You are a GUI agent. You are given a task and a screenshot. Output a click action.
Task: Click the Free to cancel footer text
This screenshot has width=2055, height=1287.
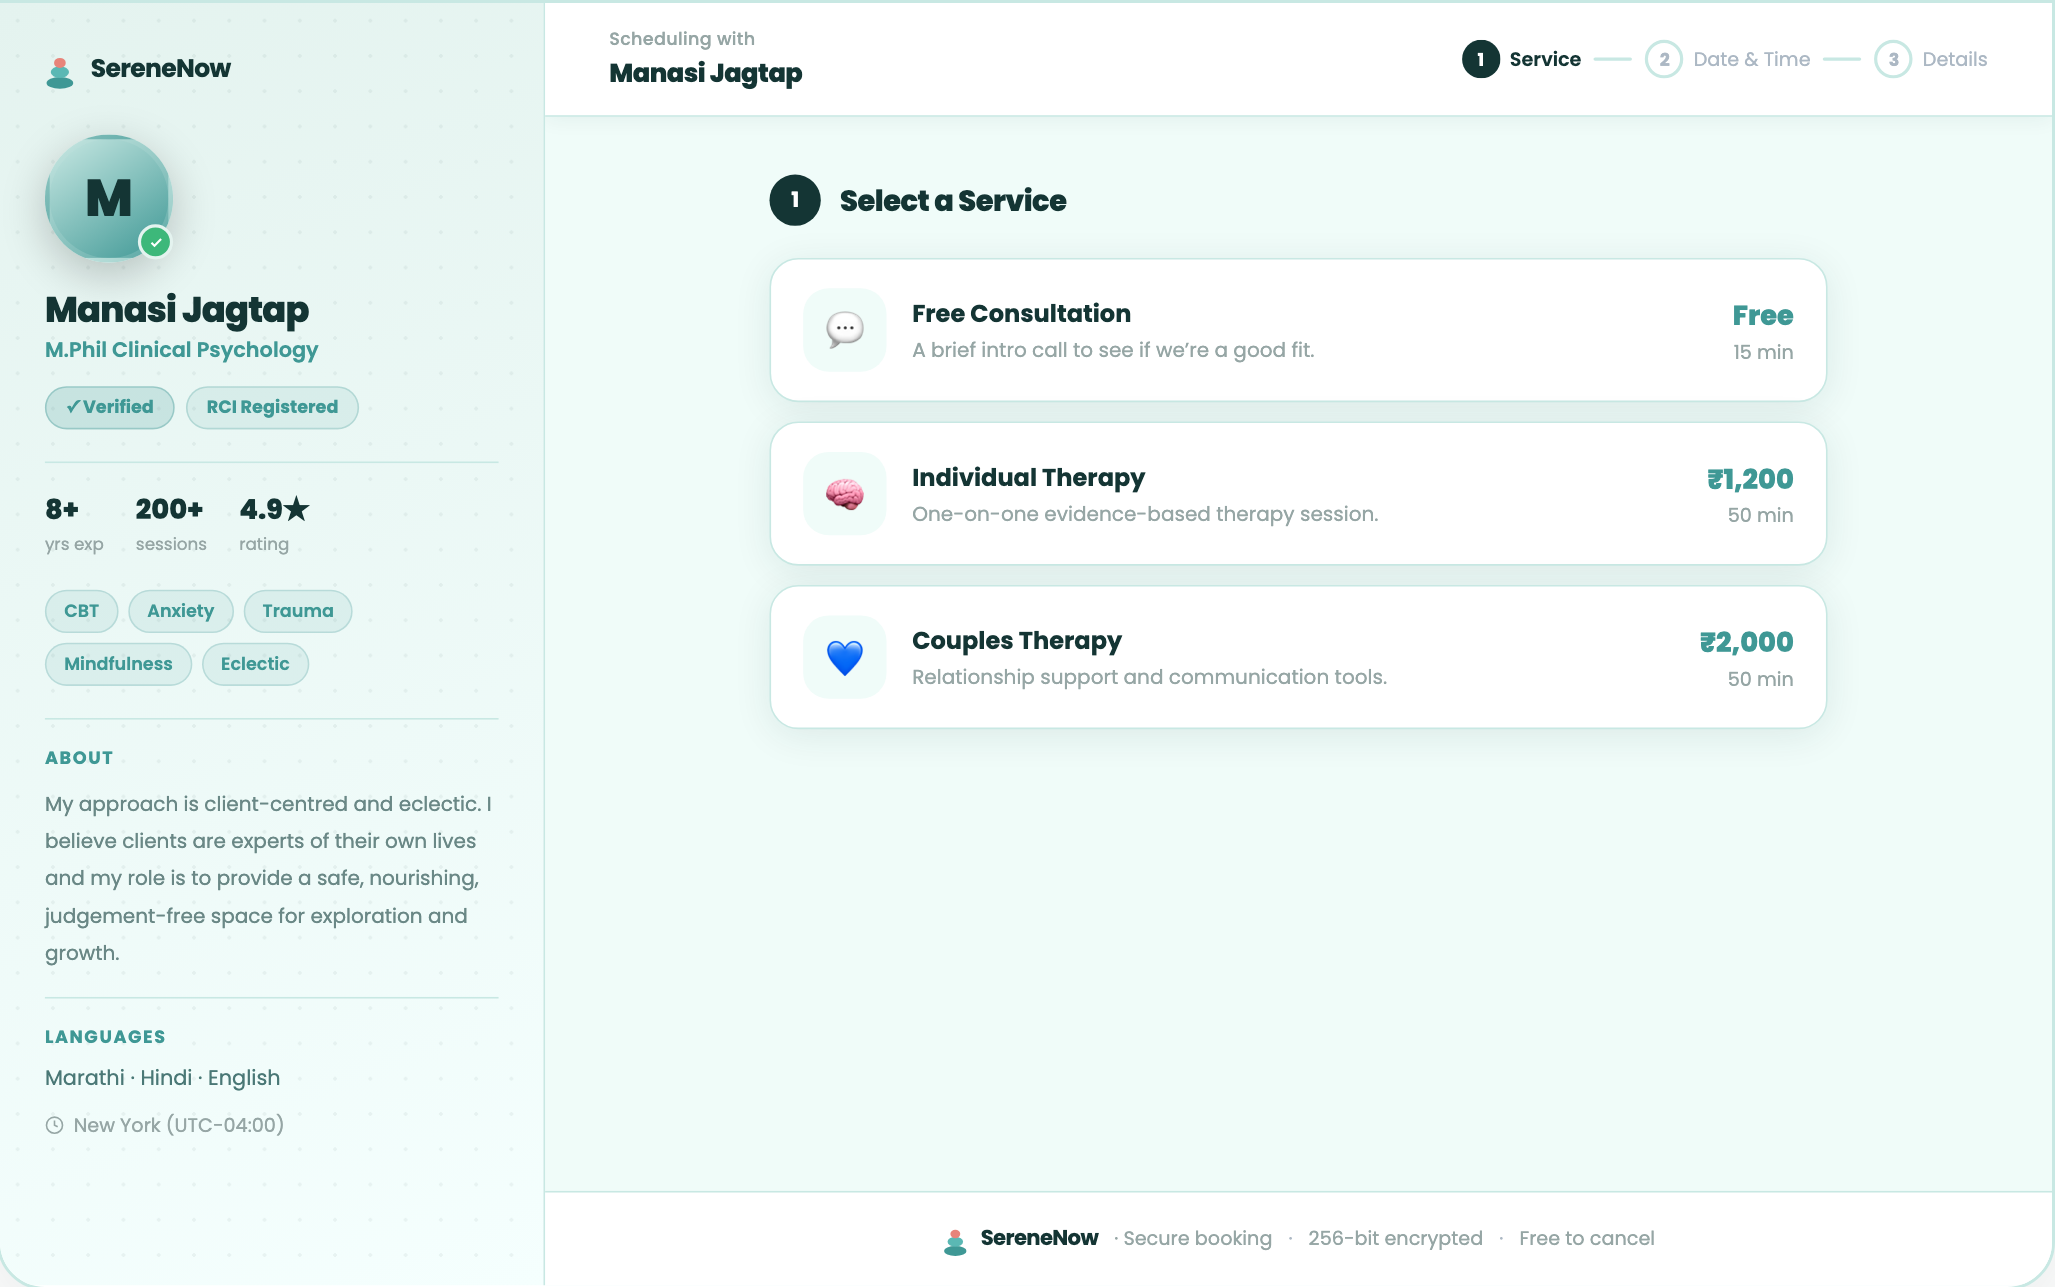tap(1587, 1238)
